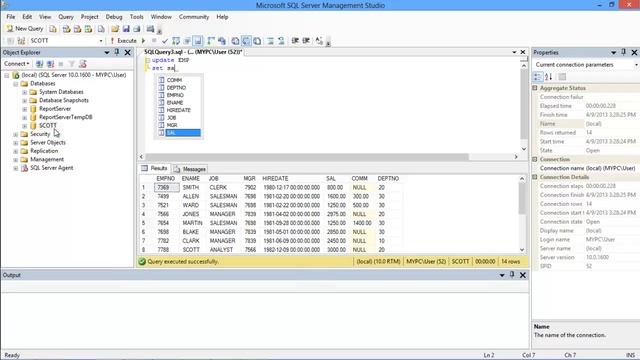The image size is (640, 360).
Task: Choose HIREDATE from the autocomplete list
Action: point(179,110)
